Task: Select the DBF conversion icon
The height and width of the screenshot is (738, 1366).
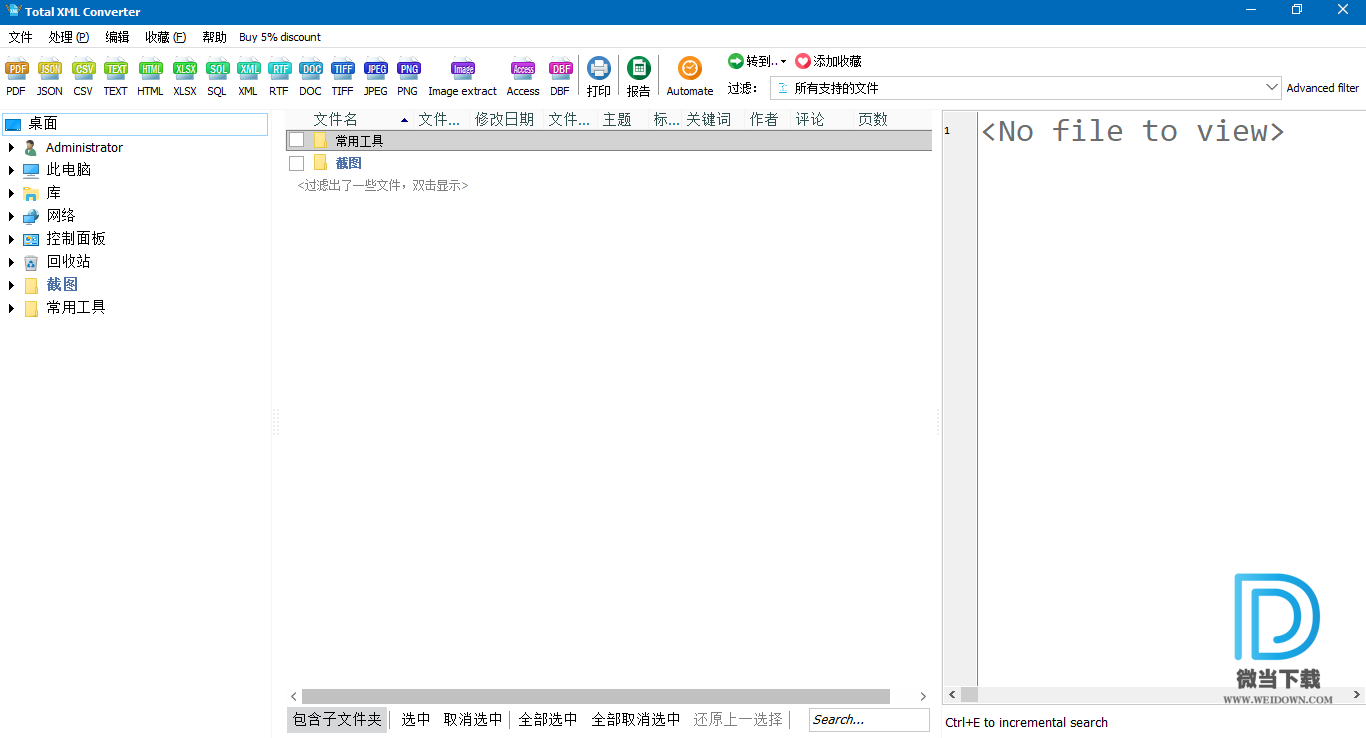Action: 561,70
